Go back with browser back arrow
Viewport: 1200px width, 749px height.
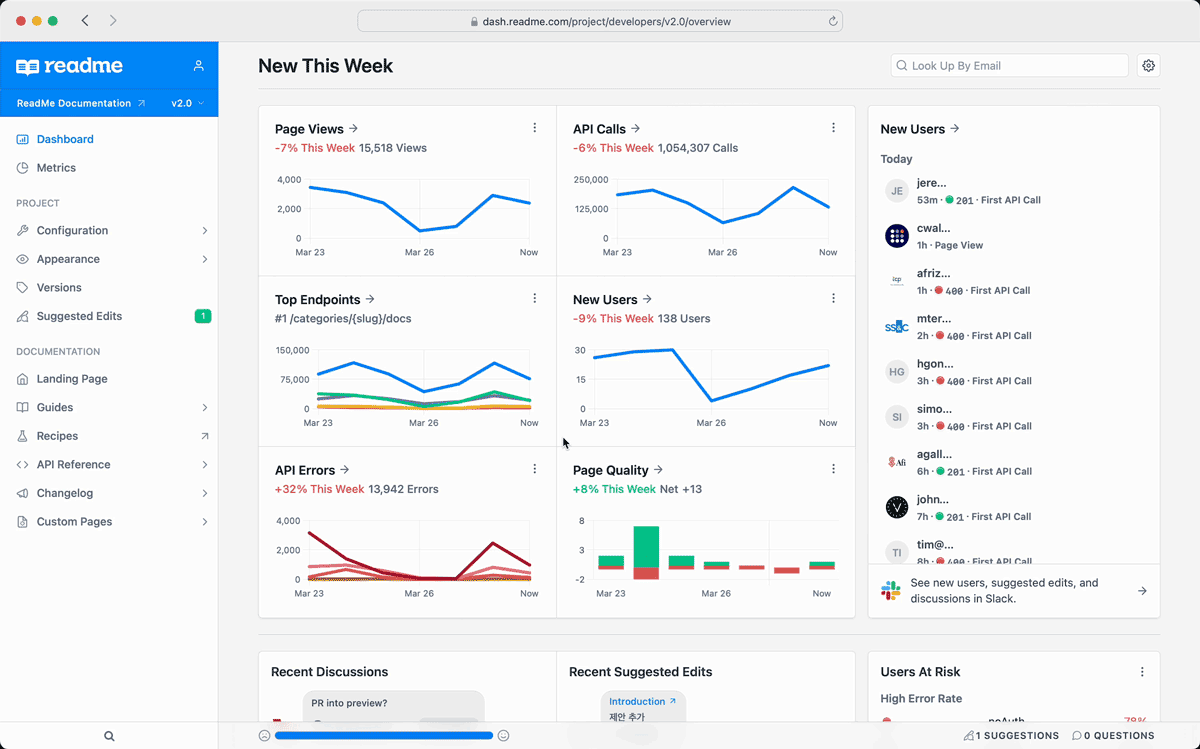point(85,21)
